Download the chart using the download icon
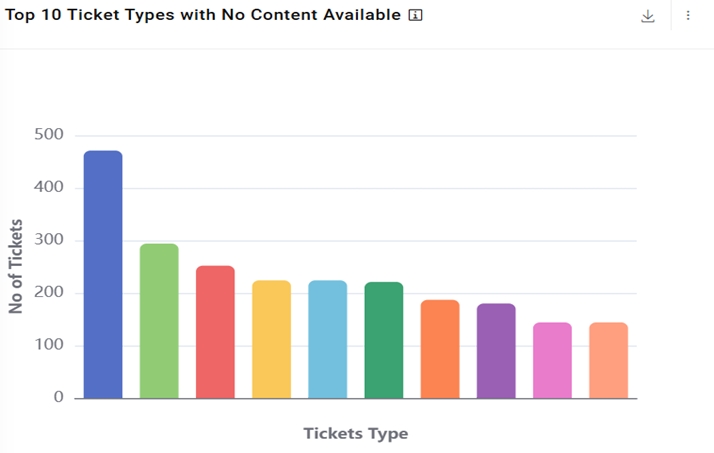 (x=648, y=16)
